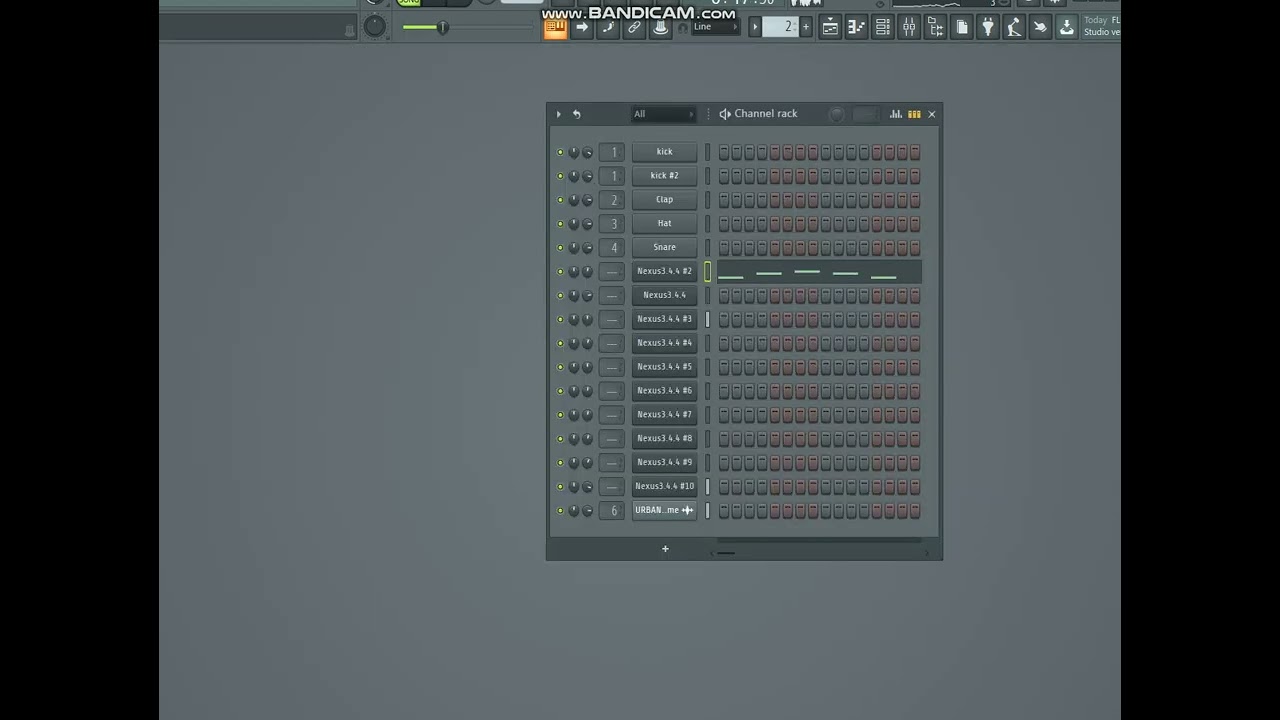Viewport: 1280px width, 720px height.
Task: Click the project picker page icon
Action: pyautogui.click(x=961, y=28)
